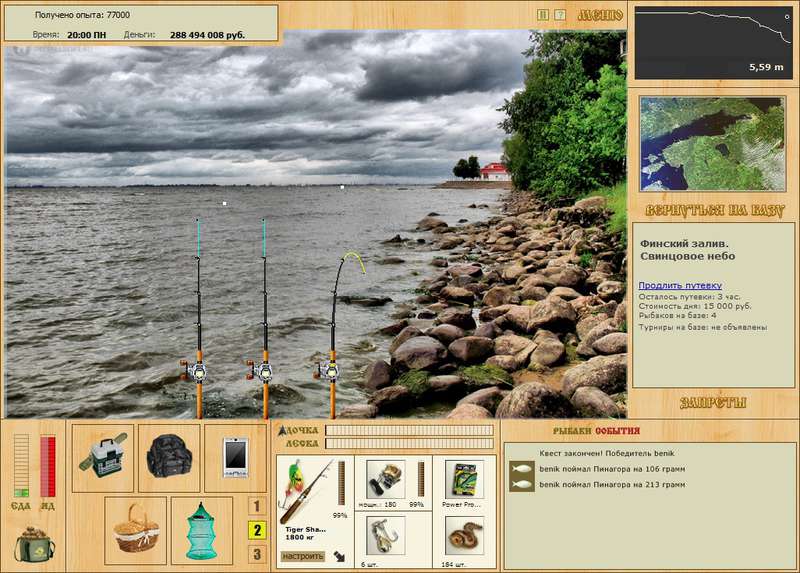Screen dimensions: 800x573
Task: Click the worm bait item slot
Action: tap(464, 536)
